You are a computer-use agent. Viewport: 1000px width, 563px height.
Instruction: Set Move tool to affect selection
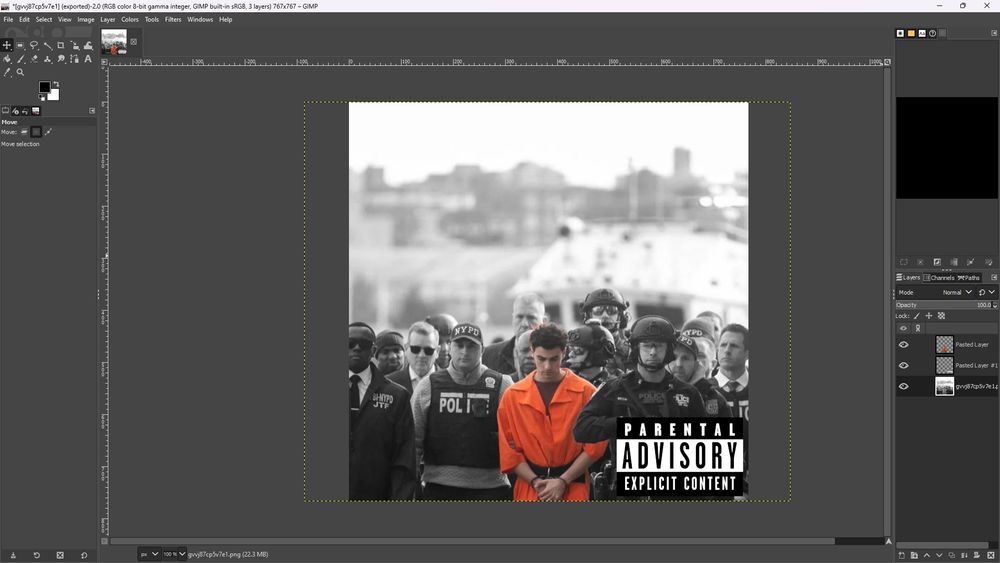(x=36, y=132)
